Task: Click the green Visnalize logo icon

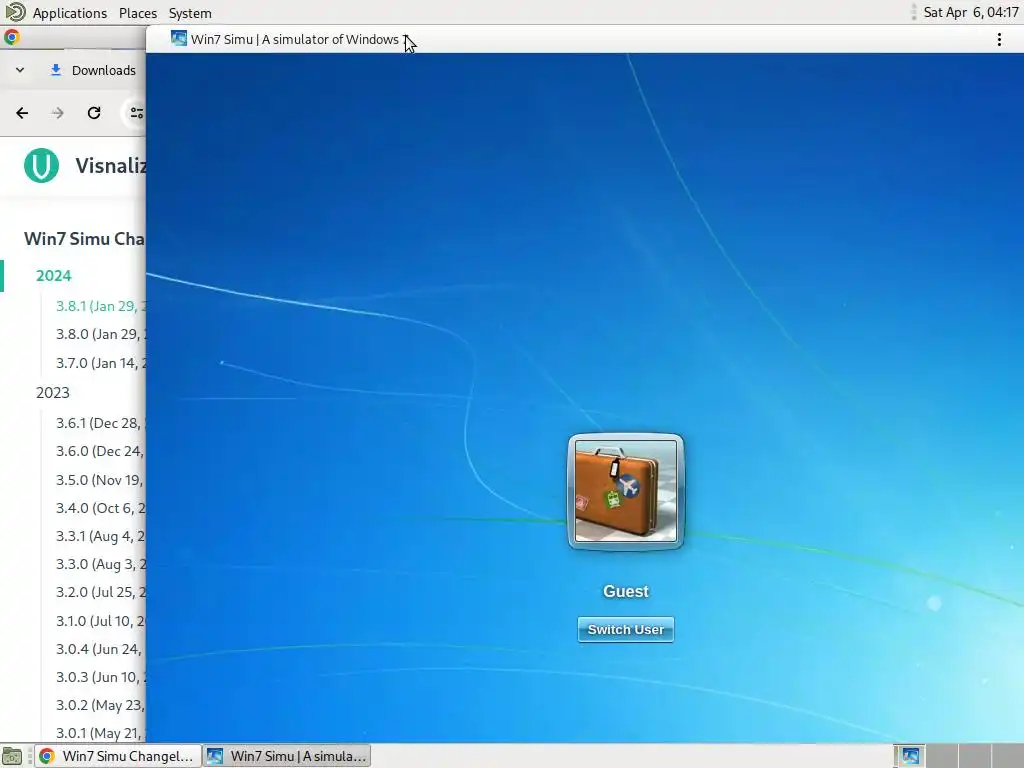Action: pos(41,165)
